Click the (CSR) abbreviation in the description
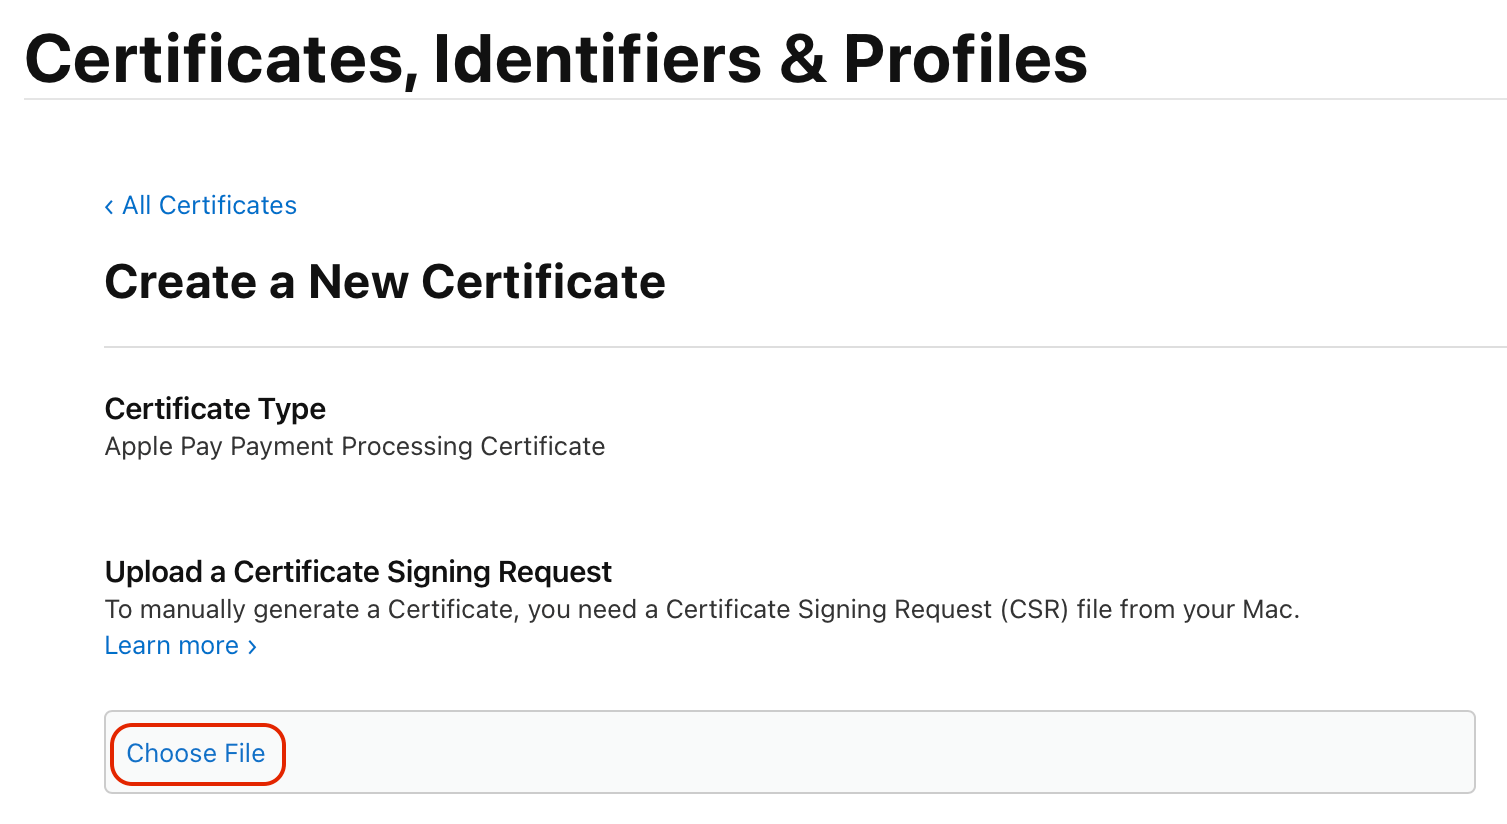The width and height of the screenshot is (1507, 824). (x=1035, y=609)
